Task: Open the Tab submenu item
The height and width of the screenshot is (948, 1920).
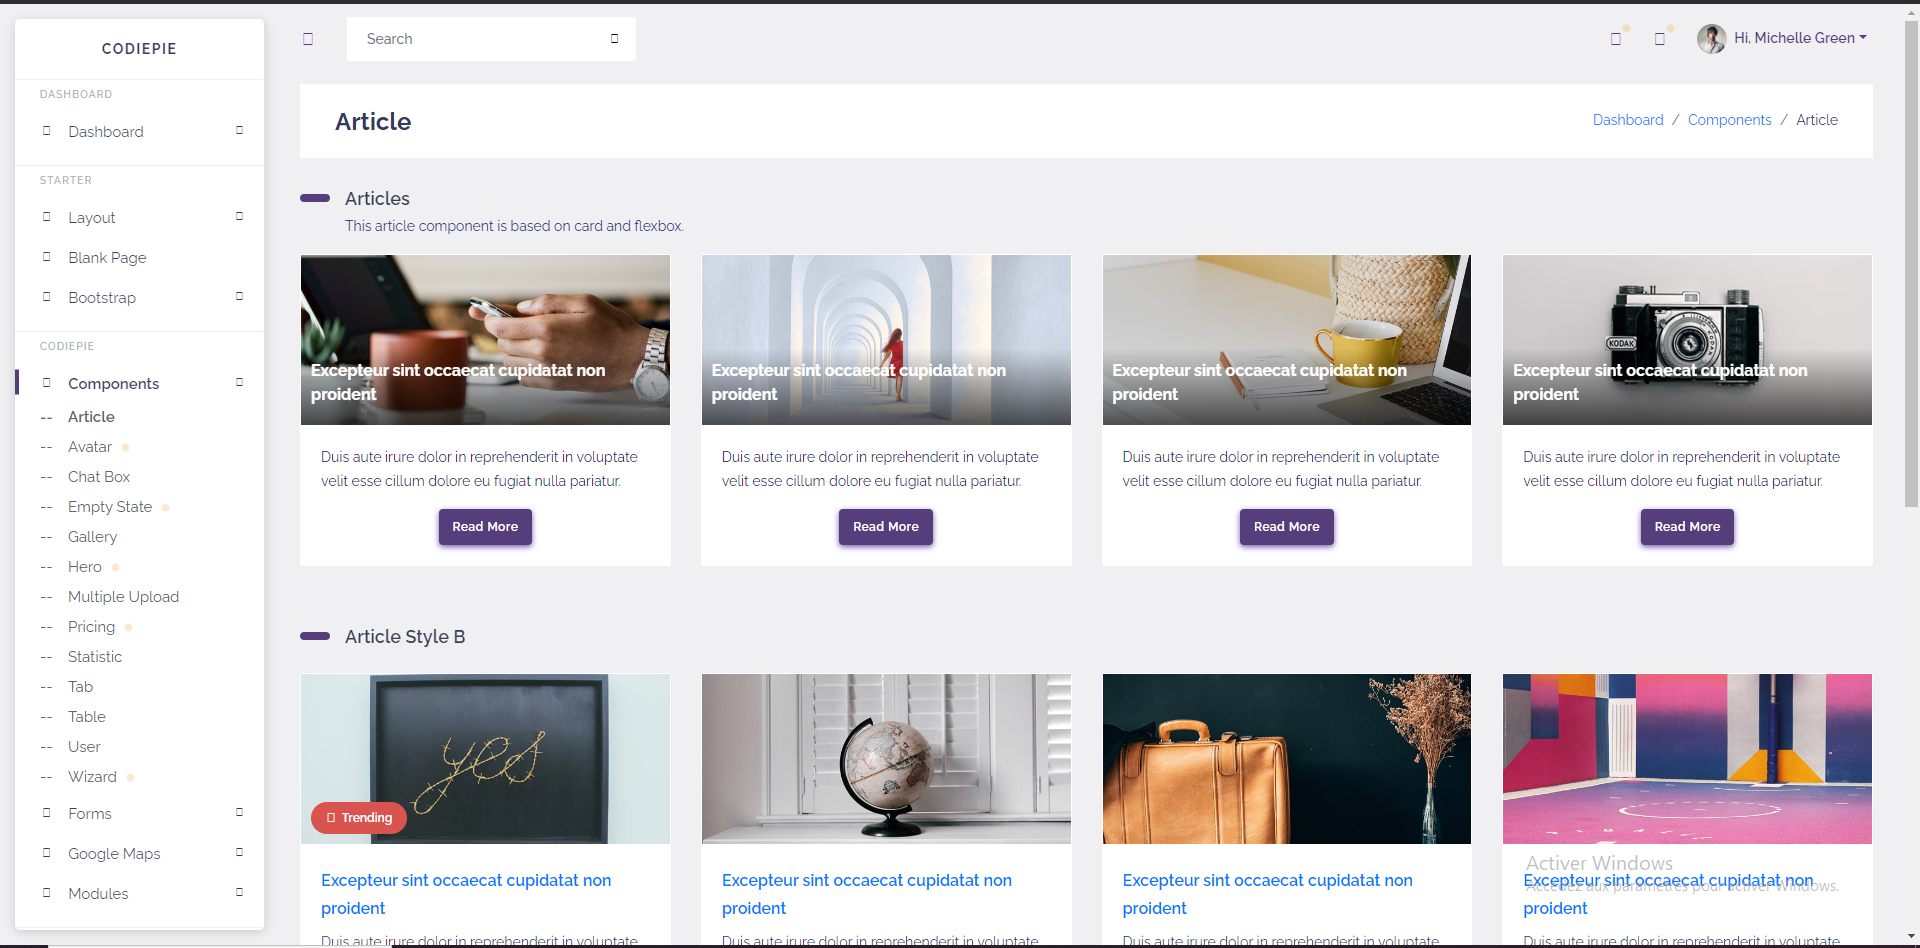Action: 80,687
